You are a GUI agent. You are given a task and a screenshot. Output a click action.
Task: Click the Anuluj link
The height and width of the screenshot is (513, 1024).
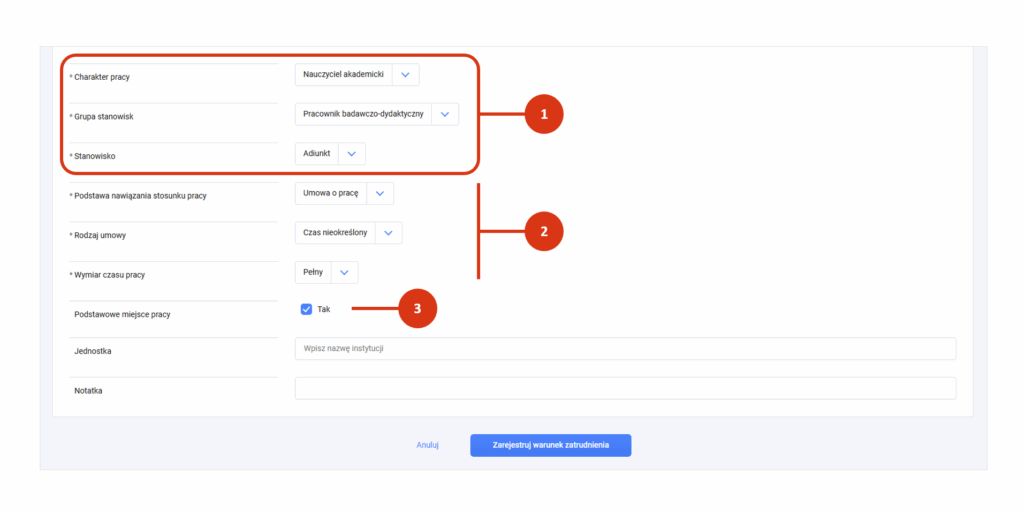pyautogui.click(x=427, y=445)
